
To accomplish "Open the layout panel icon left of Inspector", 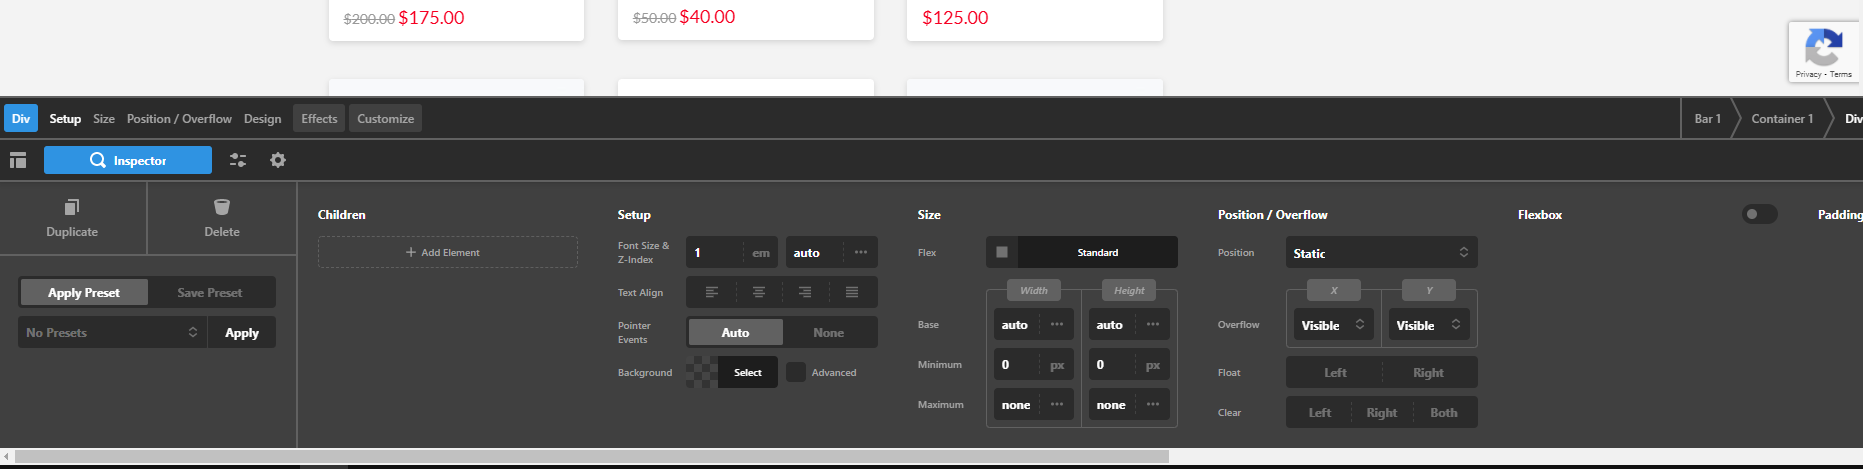I will (18, 160).
